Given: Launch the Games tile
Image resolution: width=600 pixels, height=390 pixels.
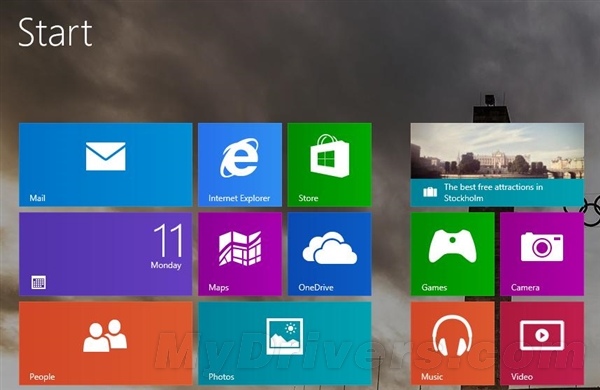Looking at the screenshot, I should (x=453, y=254).
